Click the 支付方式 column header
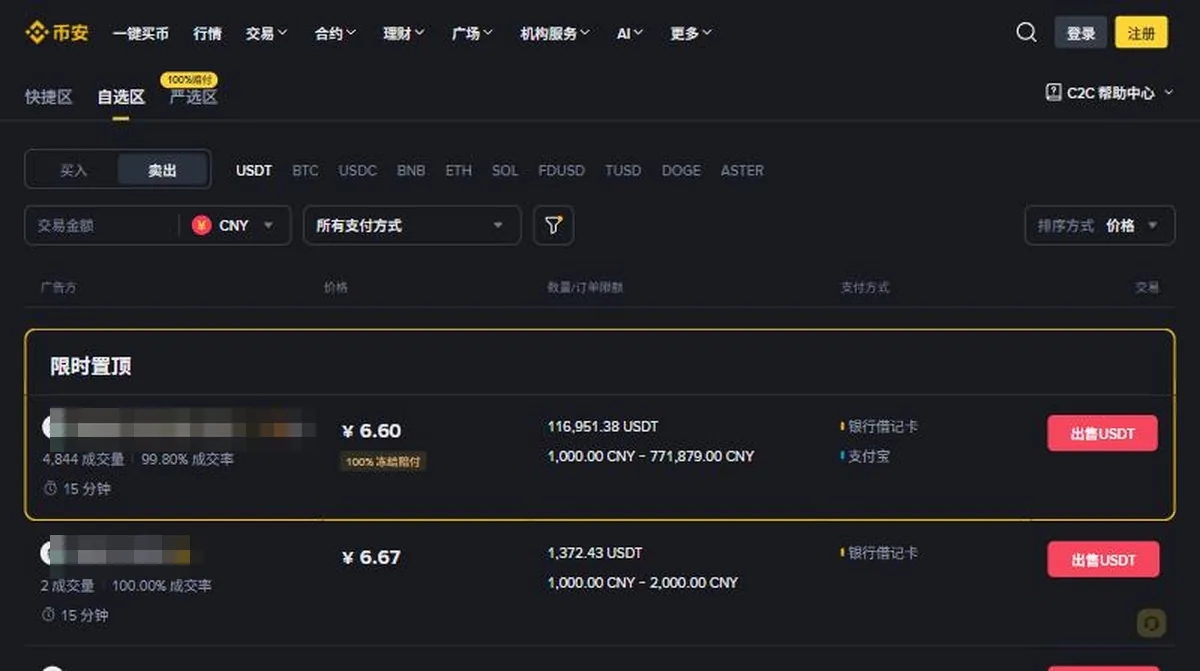This screenshot has width=1200, height=671. coord(865,287)
